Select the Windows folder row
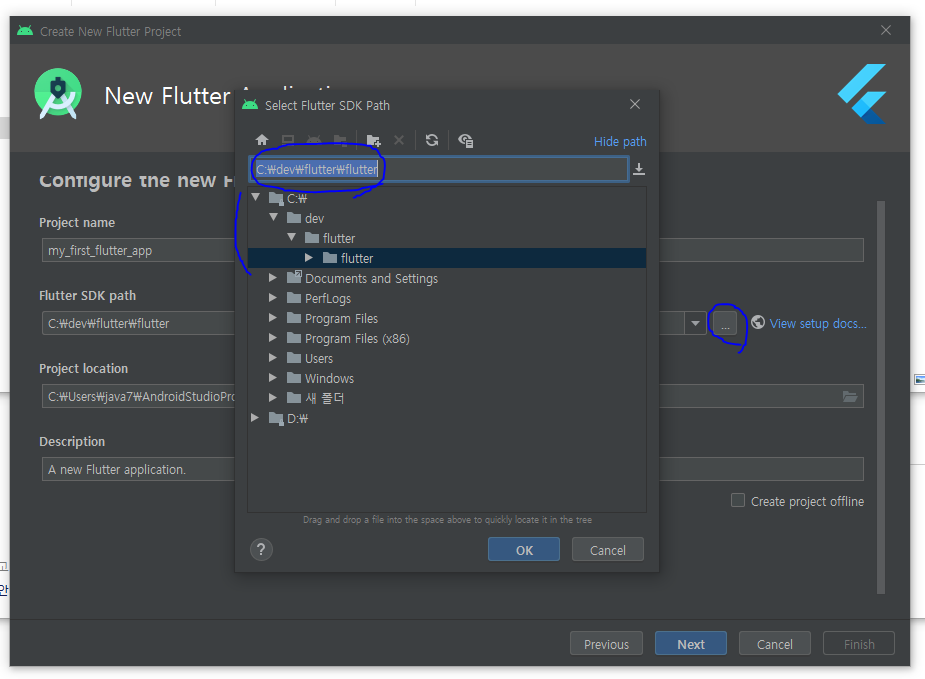Image resolution: width=925 pixels, height=679 pixels. (x=447, y=379)
